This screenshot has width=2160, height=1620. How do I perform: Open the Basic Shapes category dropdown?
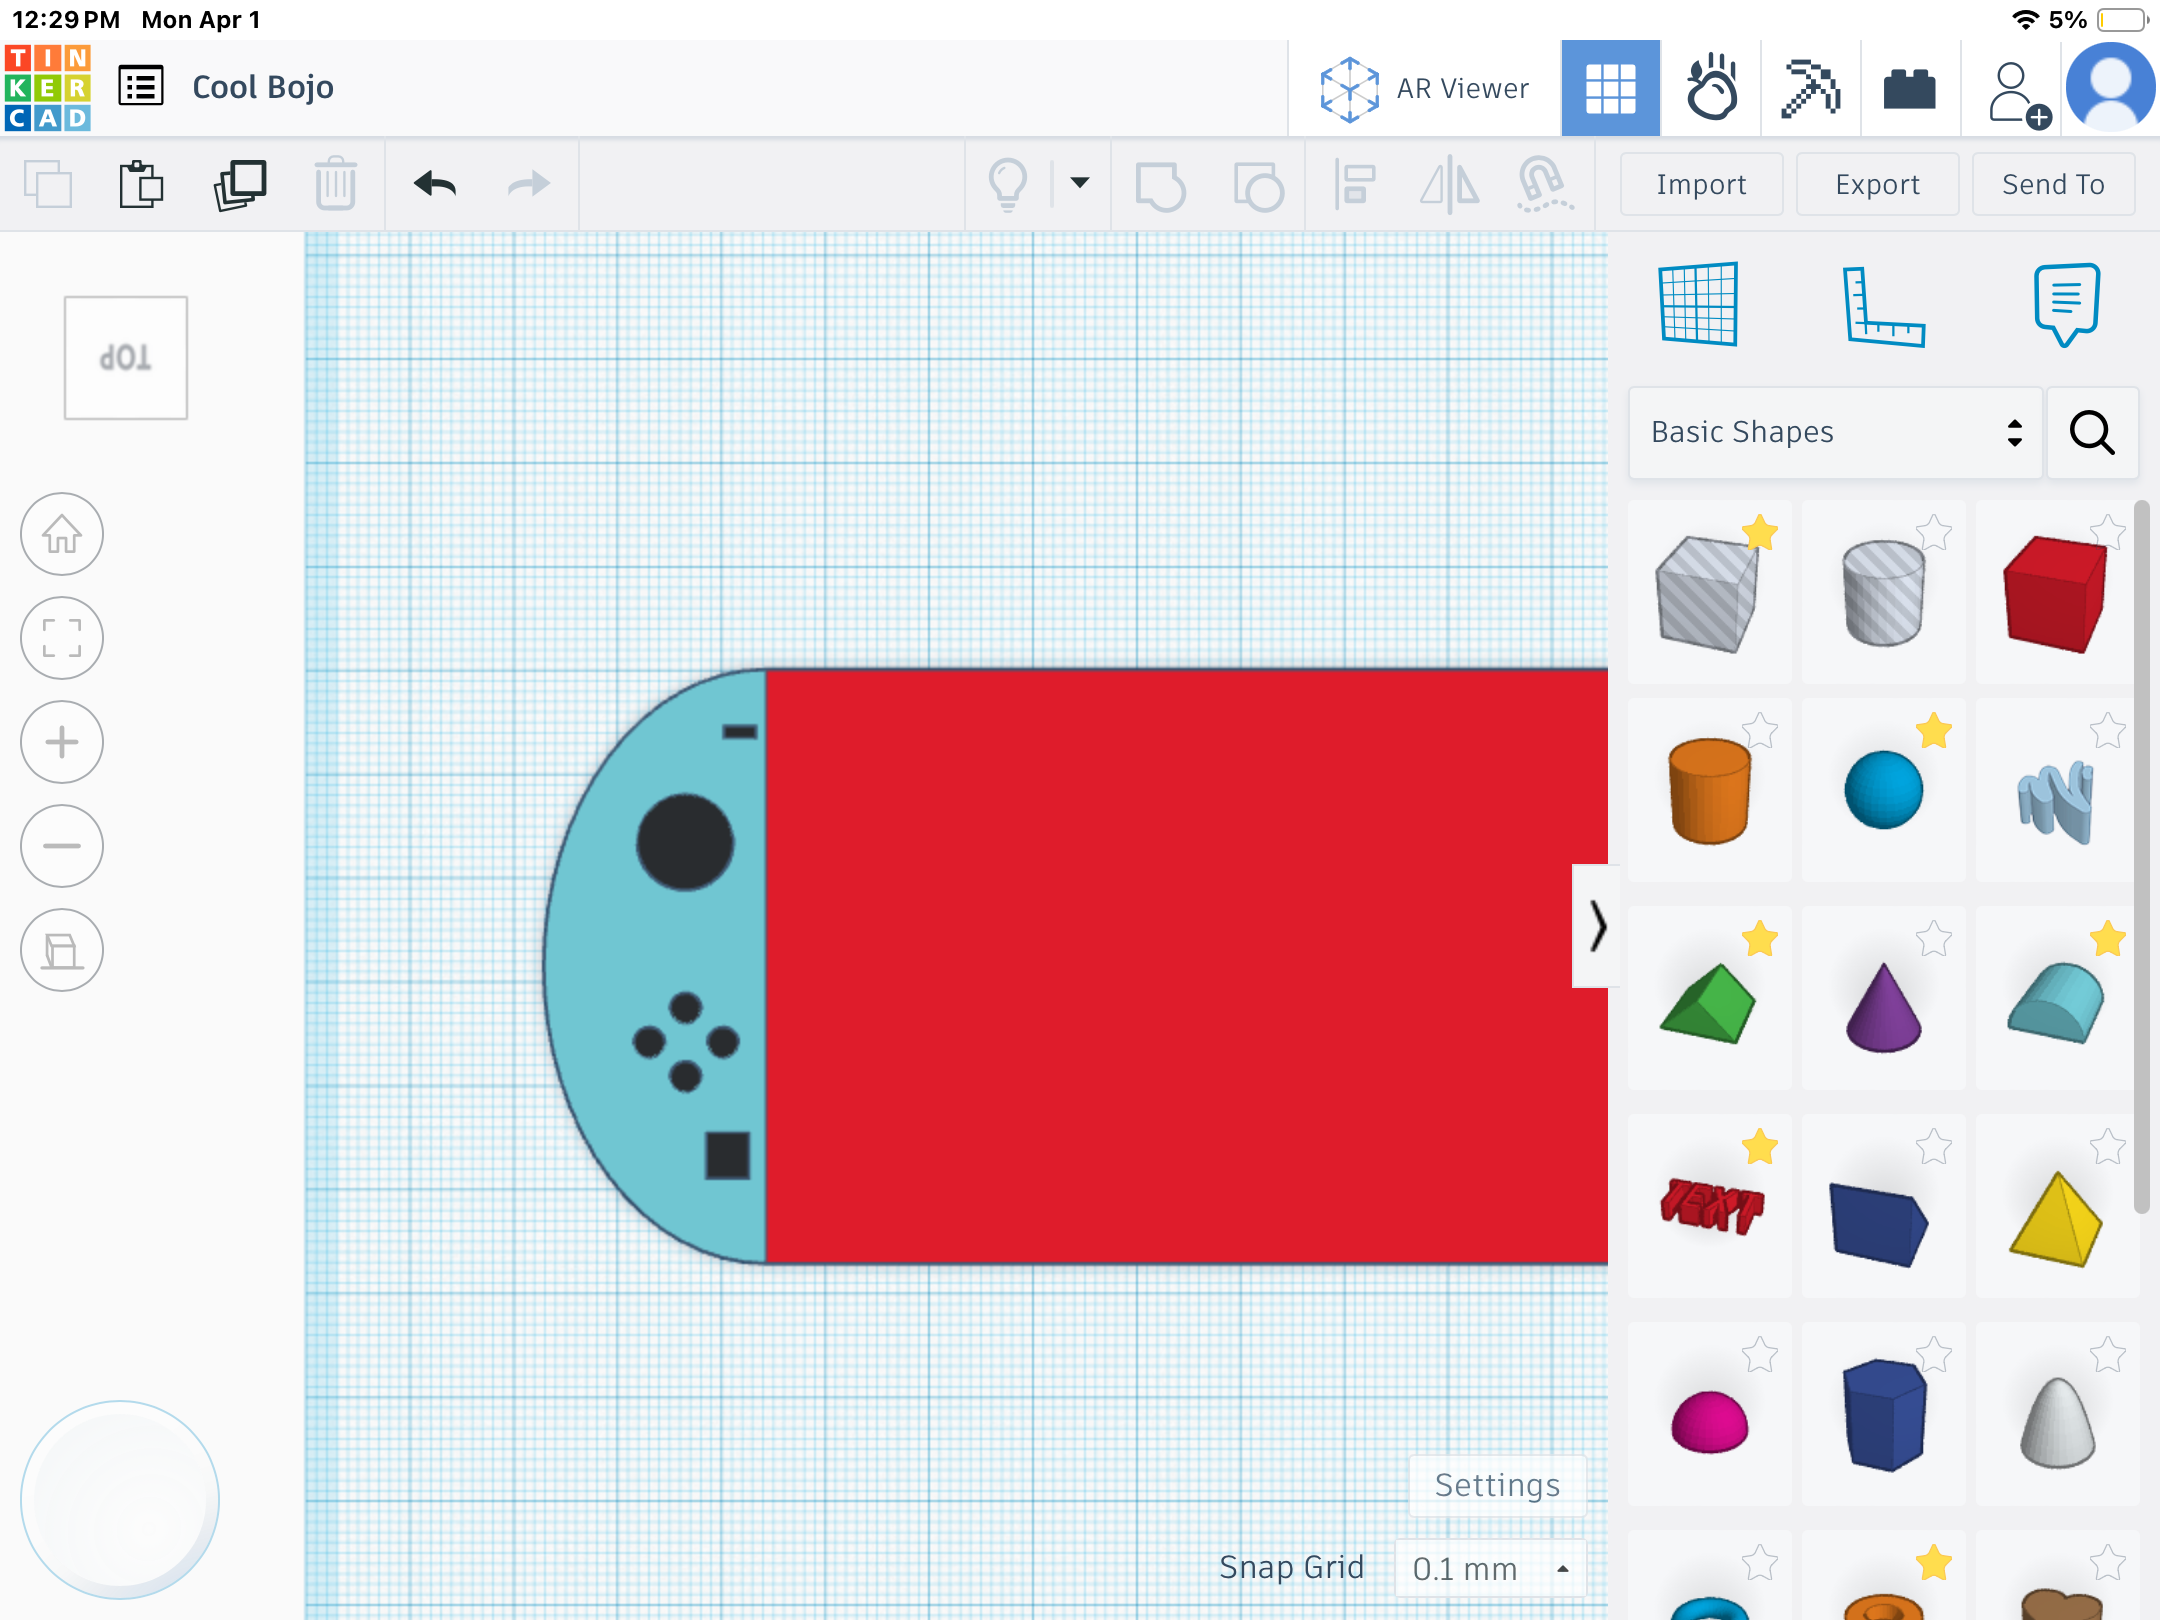(1835, 432)
